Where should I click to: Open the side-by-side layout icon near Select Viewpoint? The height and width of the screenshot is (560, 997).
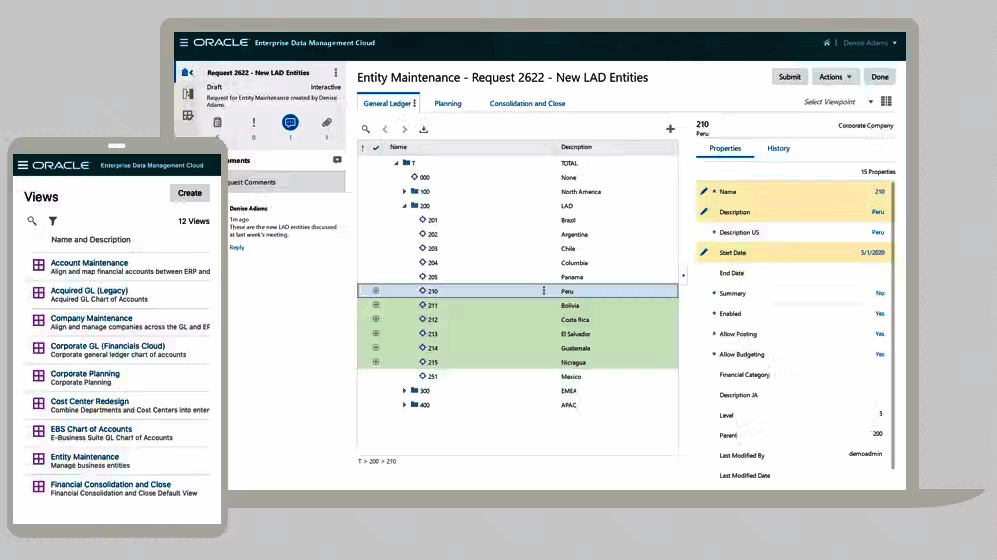click(887, 102)
